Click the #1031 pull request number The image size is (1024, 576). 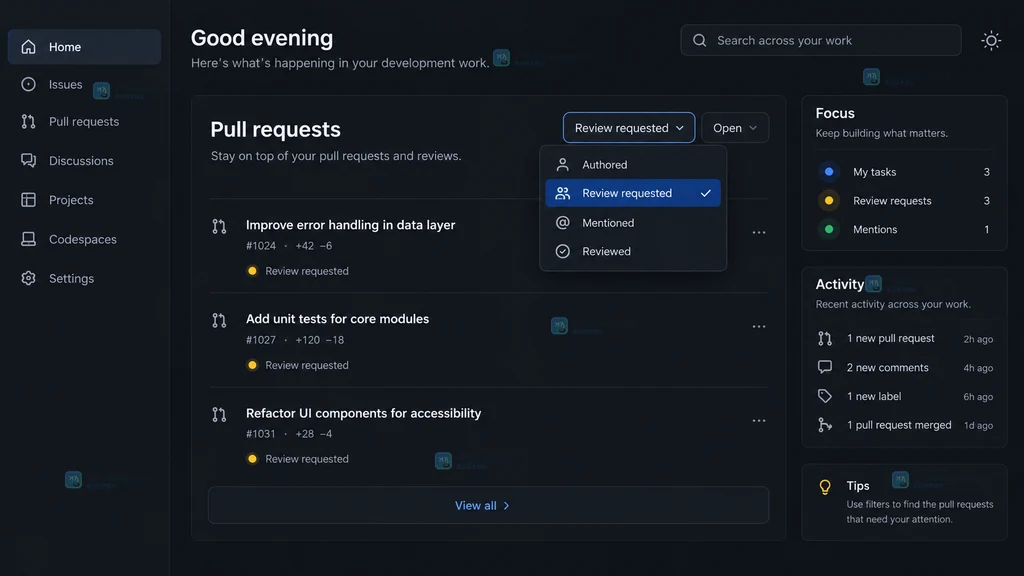(x=261, y=434)
